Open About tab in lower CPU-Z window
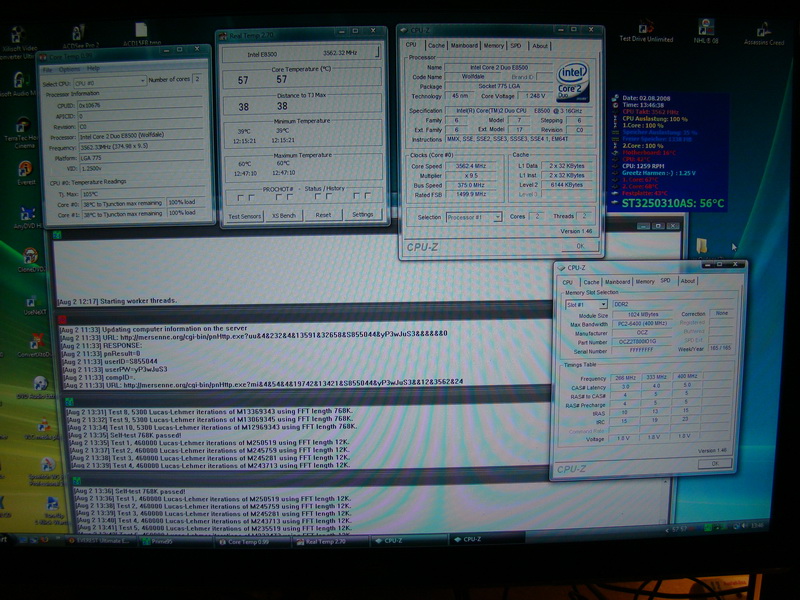Image resolution: width=800 pixels, height=600 pixels. pos(688,281)
